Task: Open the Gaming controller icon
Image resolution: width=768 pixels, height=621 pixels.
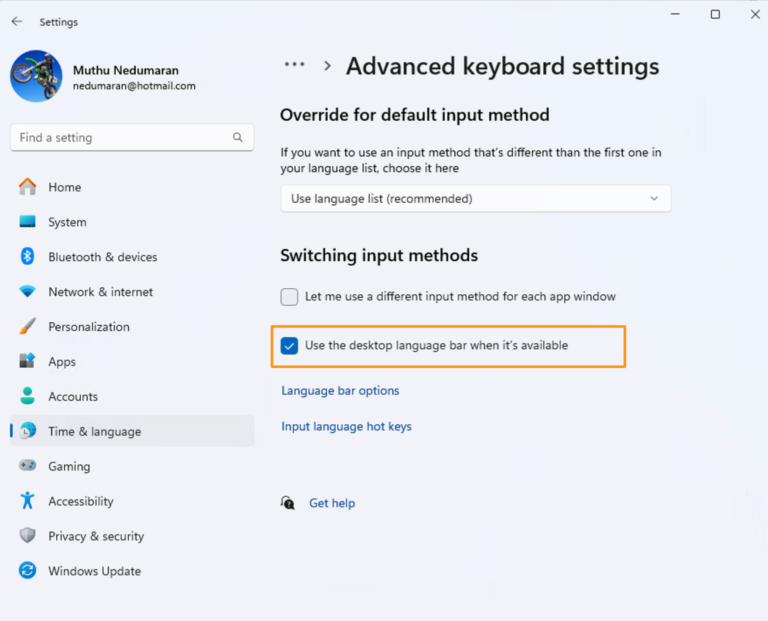Action: pos(28,466)
